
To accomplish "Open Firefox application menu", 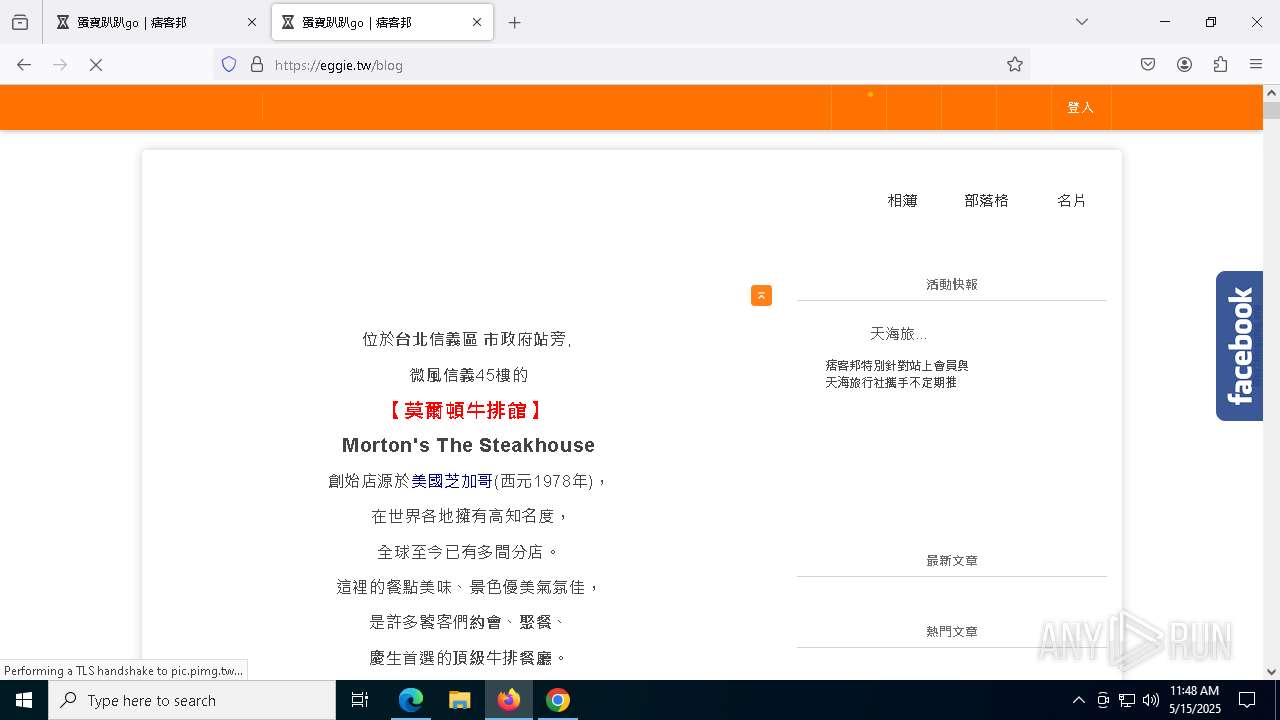I will (x=1256, y=64).
